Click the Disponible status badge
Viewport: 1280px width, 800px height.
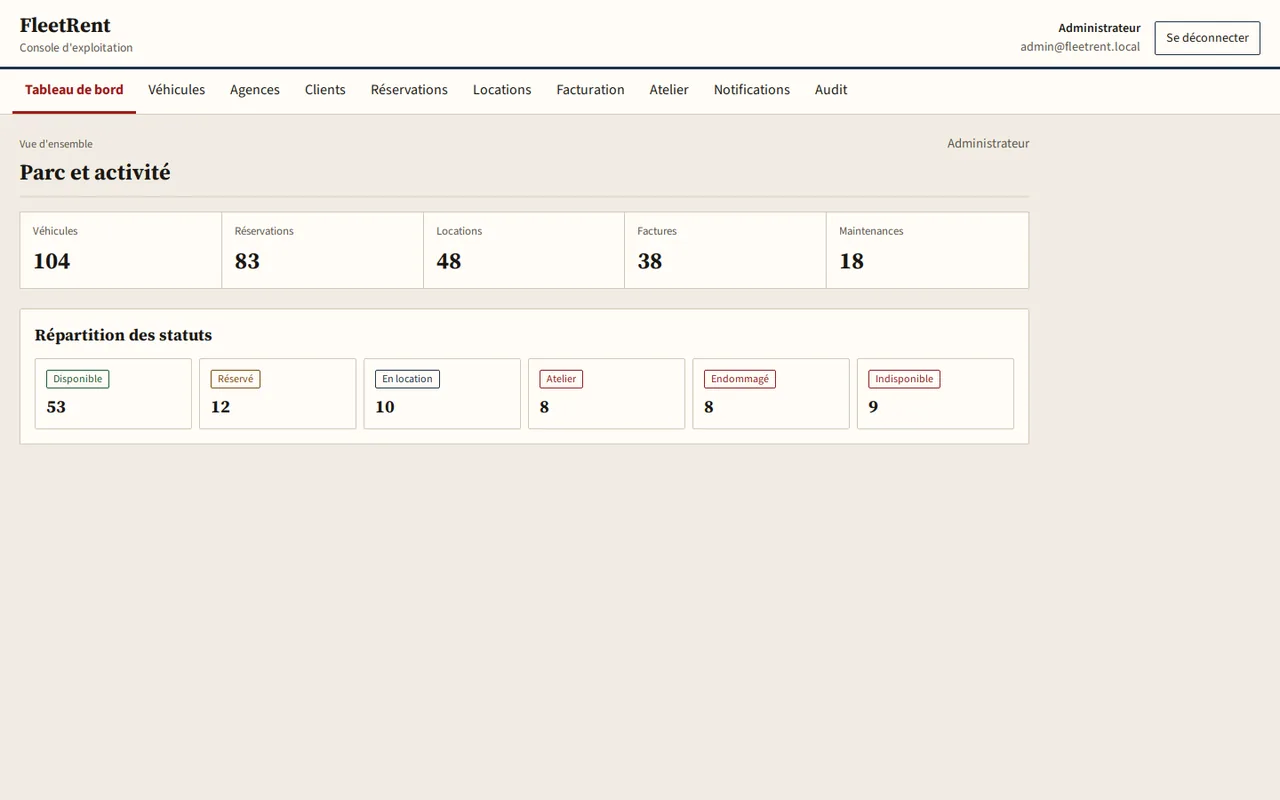pos(78,379)
